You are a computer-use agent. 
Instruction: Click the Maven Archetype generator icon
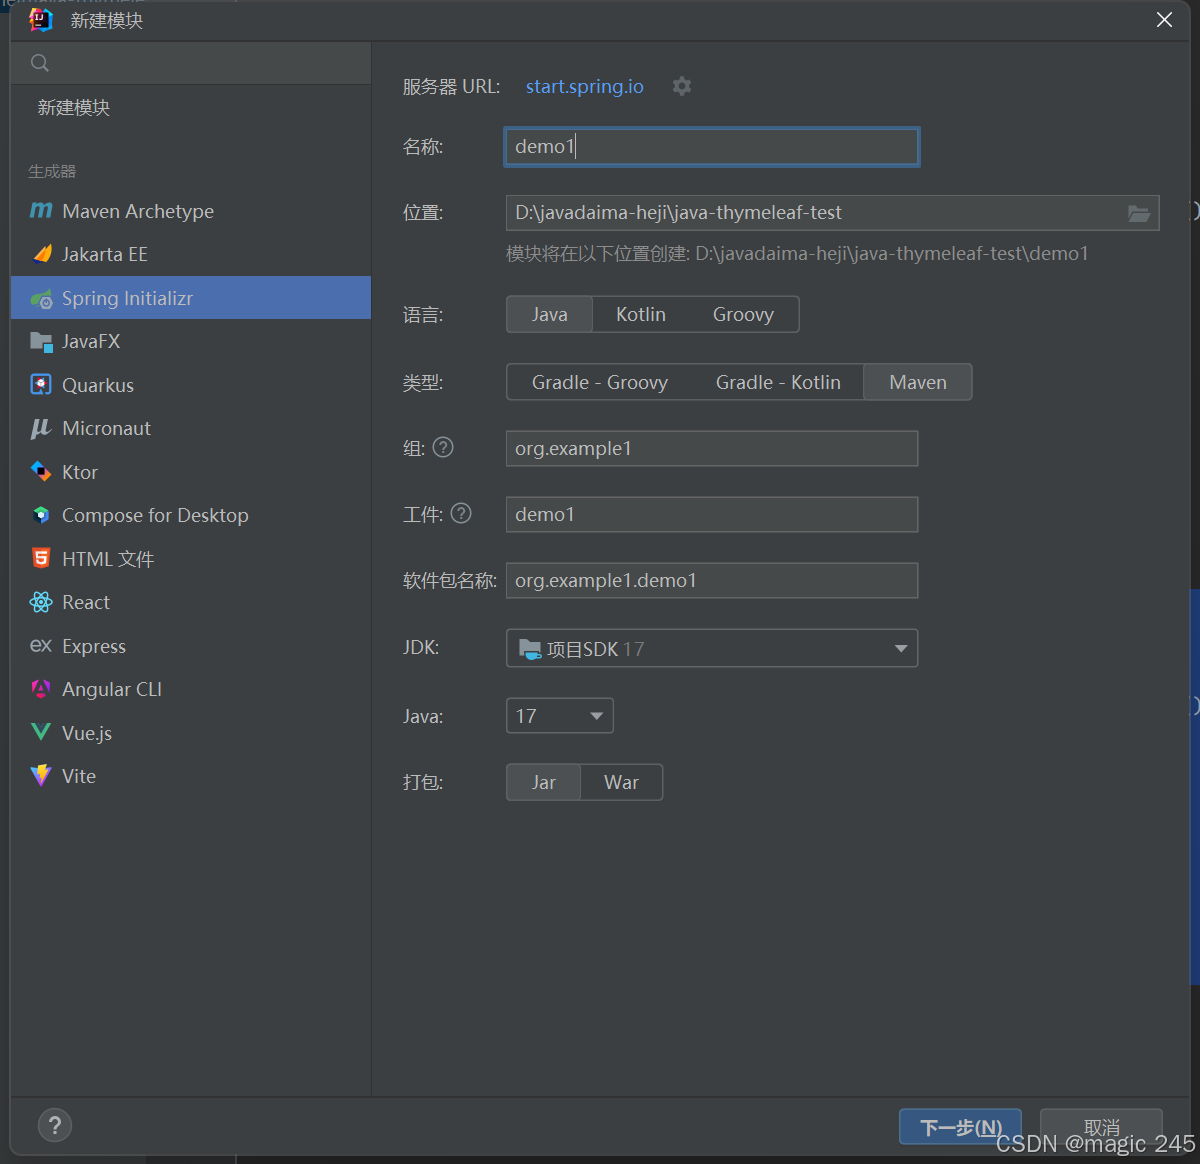click(41, 211)
